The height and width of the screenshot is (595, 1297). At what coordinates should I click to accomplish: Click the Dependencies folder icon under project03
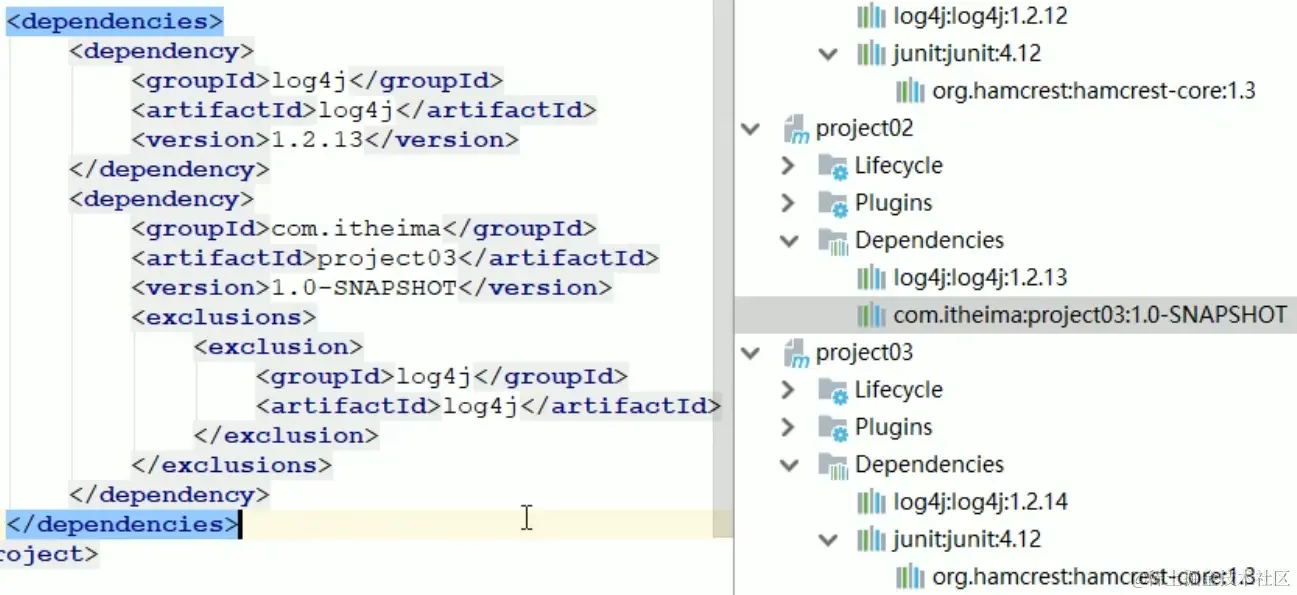tap(833, 465)
